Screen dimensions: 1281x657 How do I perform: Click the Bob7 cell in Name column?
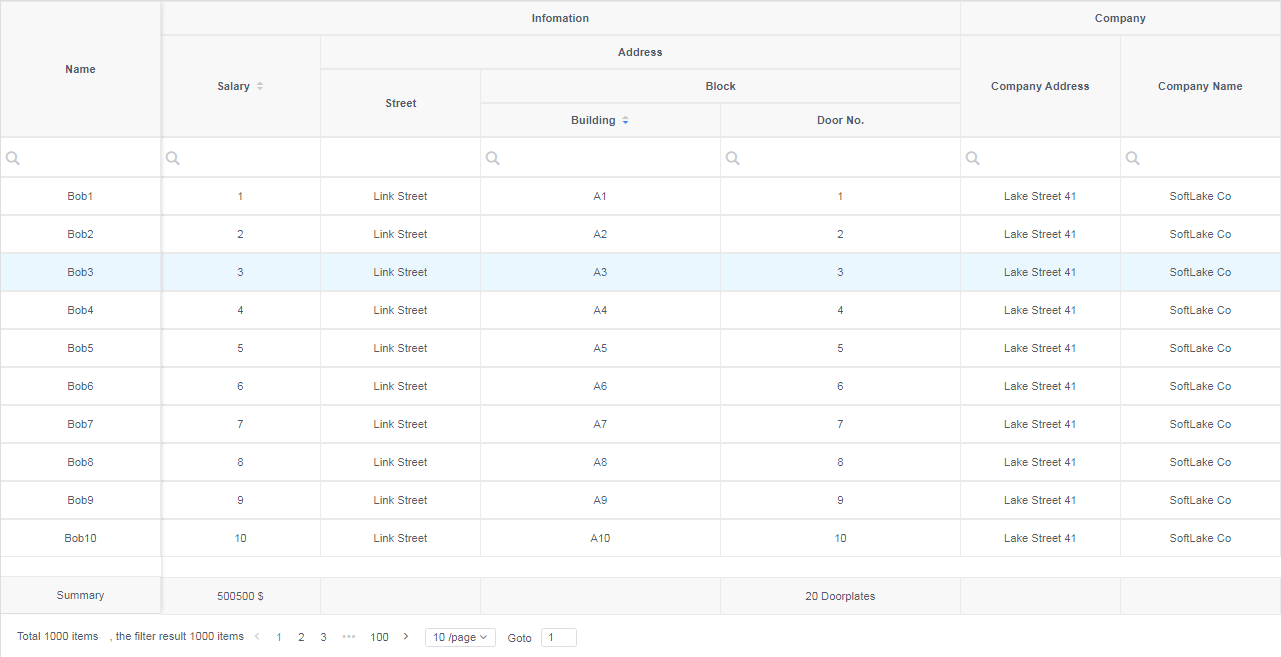pyautogui.click(x=80, y=425)
